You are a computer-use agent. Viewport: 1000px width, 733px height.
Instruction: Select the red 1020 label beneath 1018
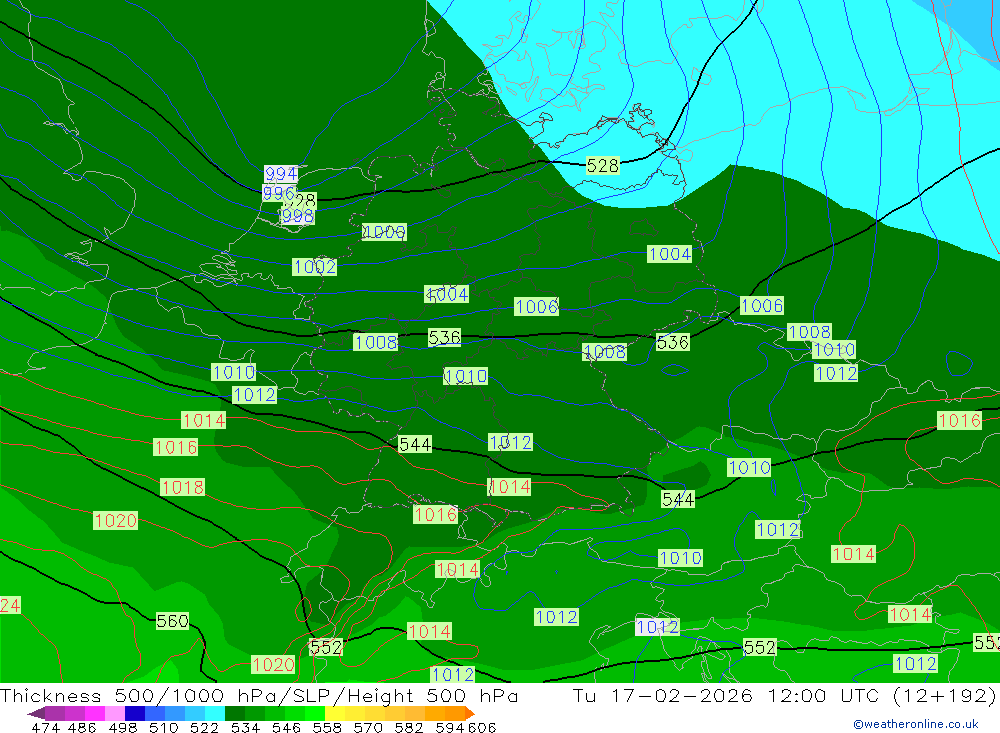tap(115, 520)
